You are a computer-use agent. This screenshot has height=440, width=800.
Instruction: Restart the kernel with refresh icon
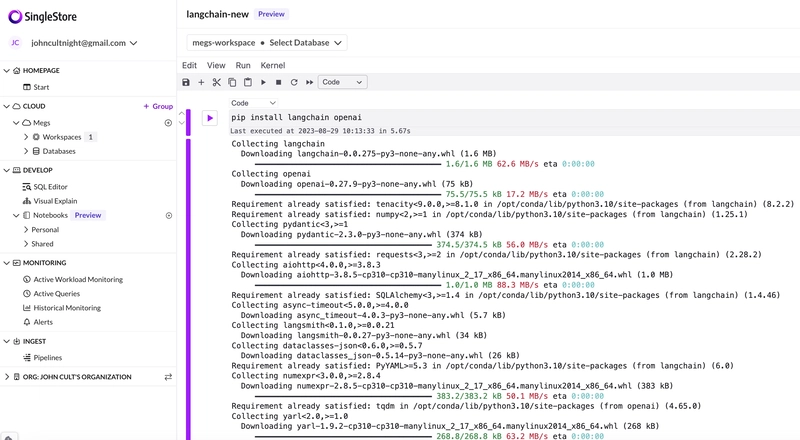click(x=294, y=82)
